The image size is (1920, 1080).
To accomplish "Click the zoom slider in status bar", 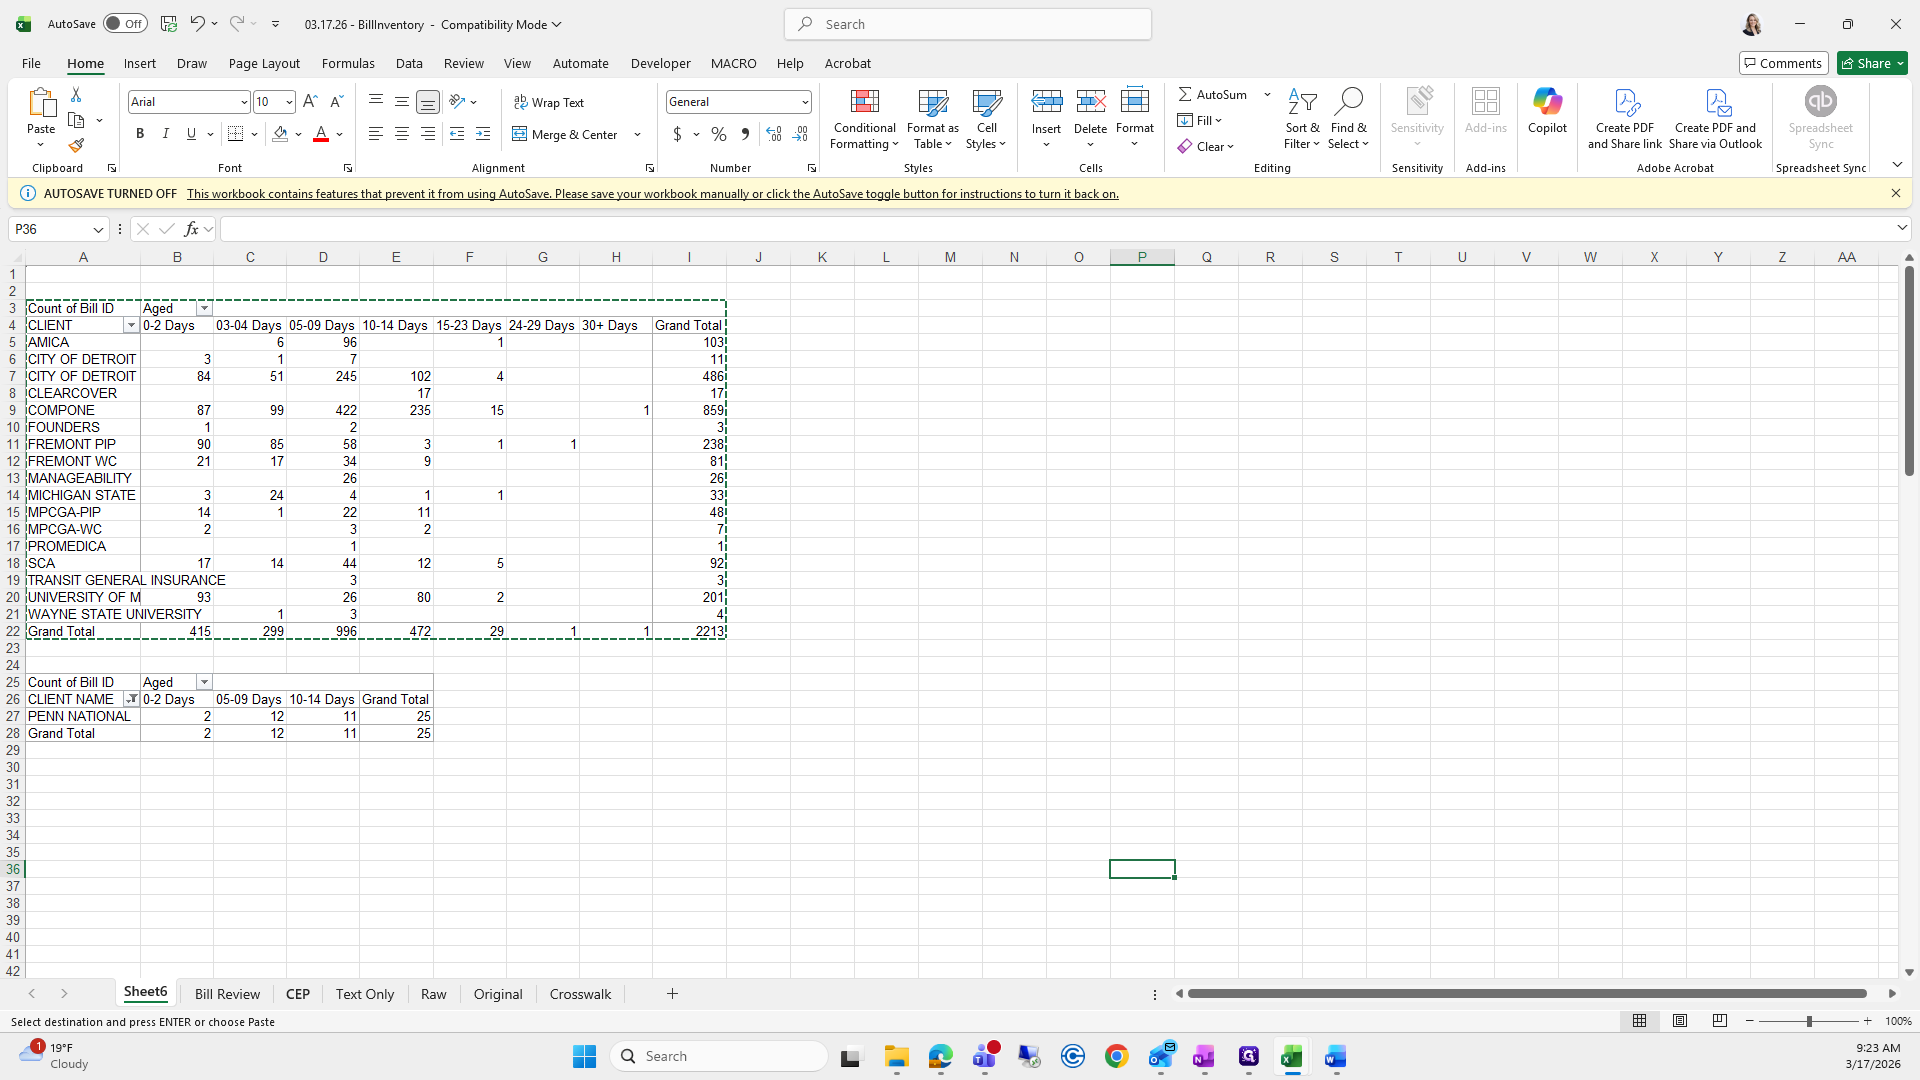I will tap(1808, 1021).
